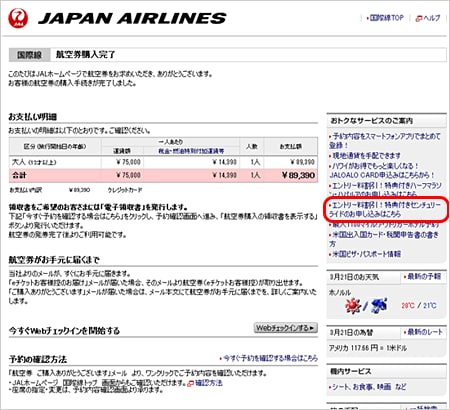
Task: Open the 現地通貨を手配できます link
Action: pyautogui.click(x=366, y=156)
